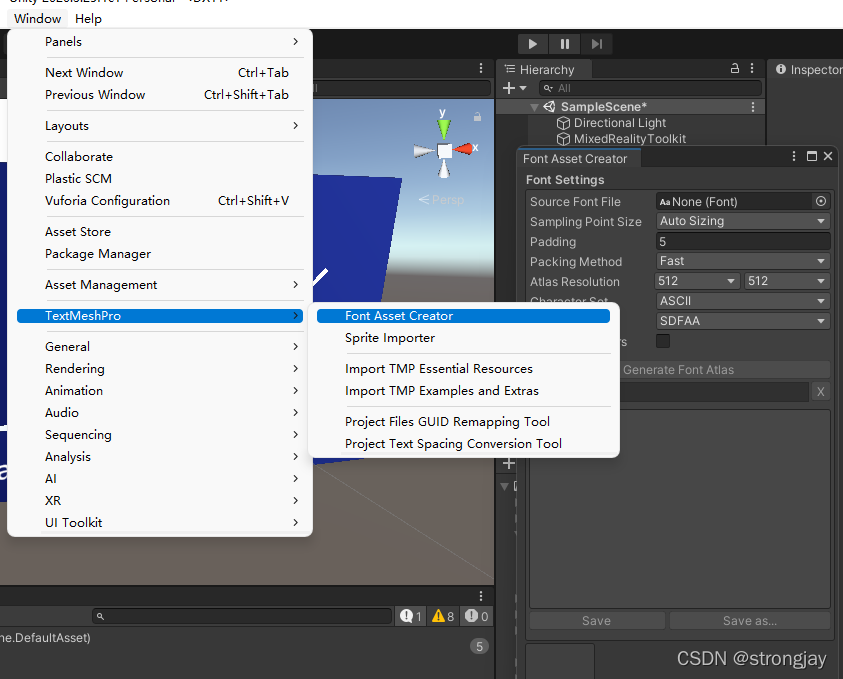The width and height of the screenshot is (843, 679).
Task: Toggle Persp projection label in scene
Action: tap(441, 200)
